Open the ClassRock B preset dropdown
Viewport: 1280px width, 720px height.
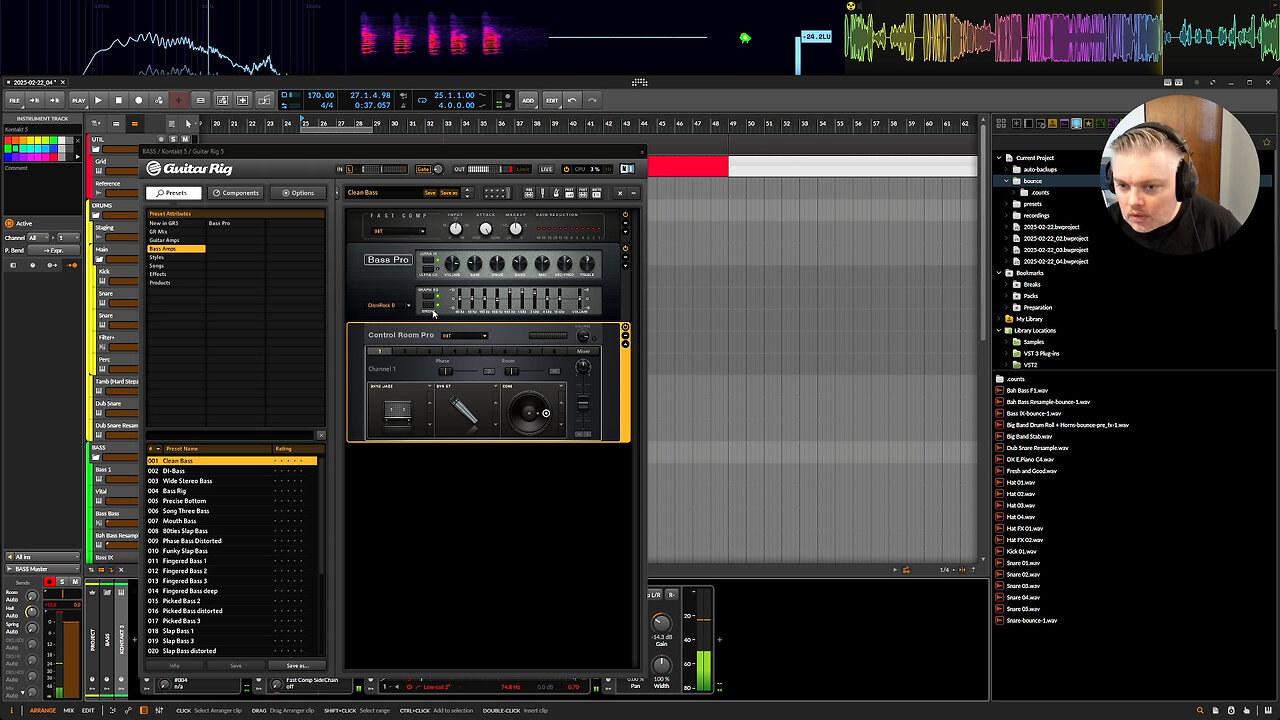389,305
